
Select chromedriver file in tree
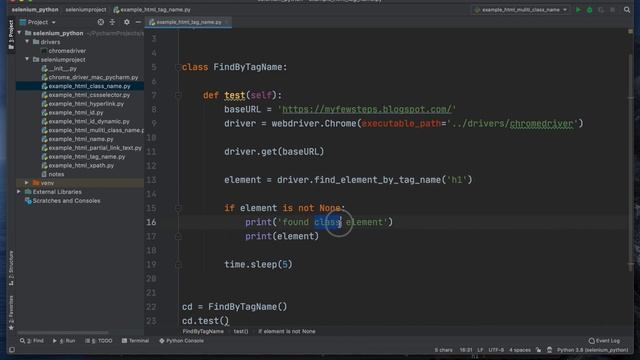[x=67, y=51]
